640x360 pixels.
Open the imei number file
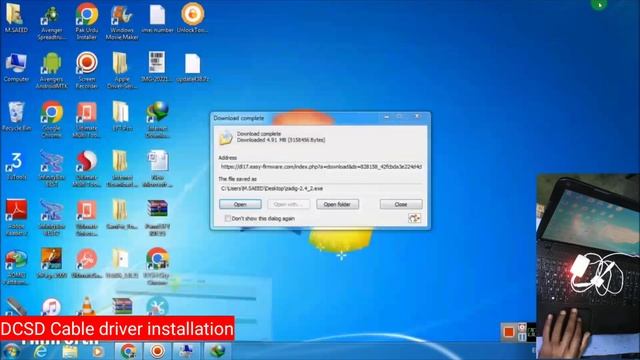pyautogui.click(x=157, y=19)
